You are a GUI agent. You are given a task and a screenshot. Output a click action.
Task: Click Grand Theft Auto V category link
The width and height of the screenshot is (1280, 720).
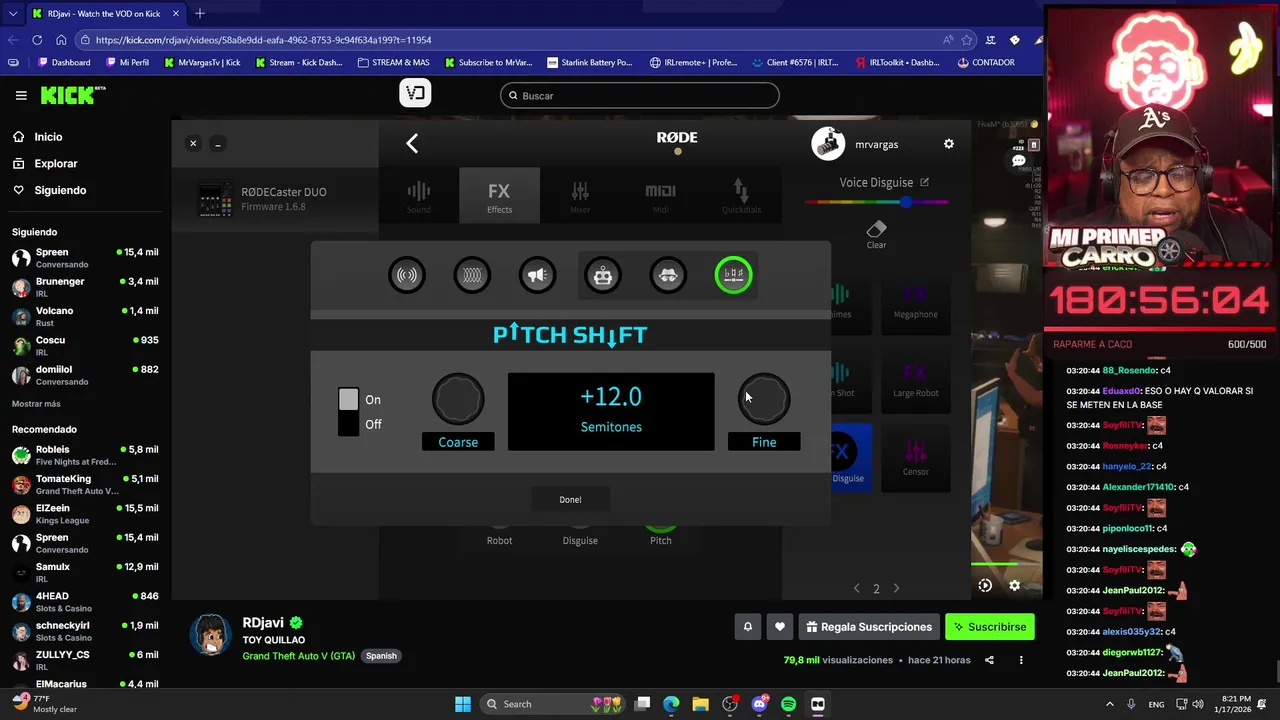click(298, 656)
